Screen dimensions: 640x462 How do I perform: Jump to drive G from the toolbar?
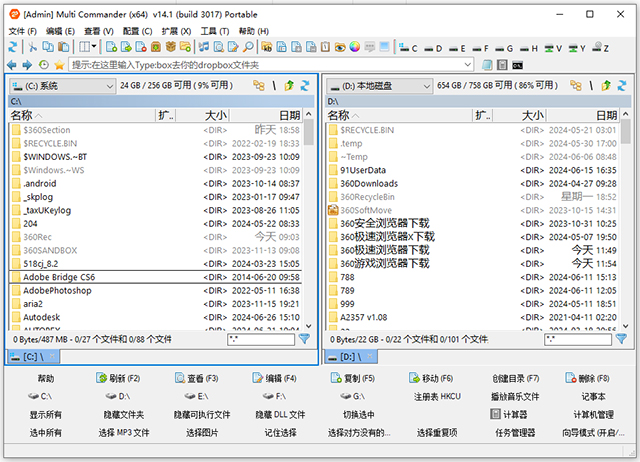(x=504, y=49)
